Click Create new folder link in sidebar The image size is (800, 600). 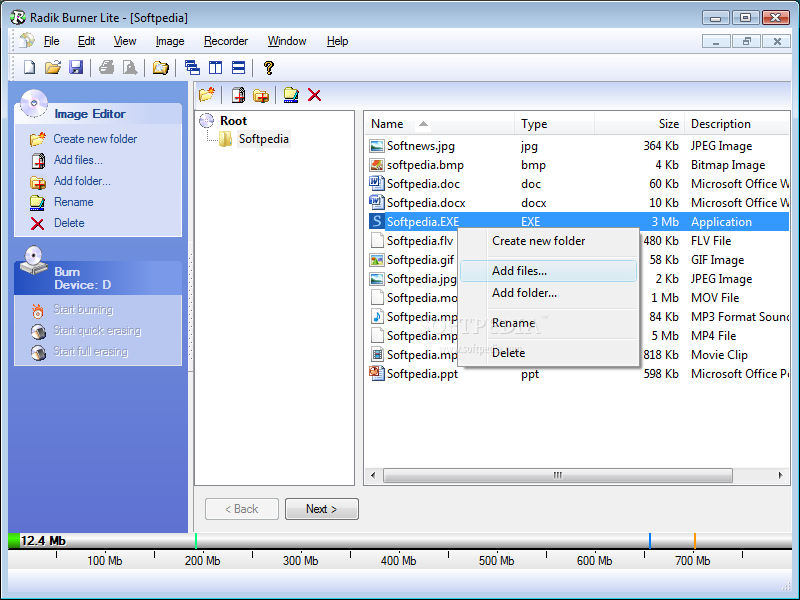95,139
